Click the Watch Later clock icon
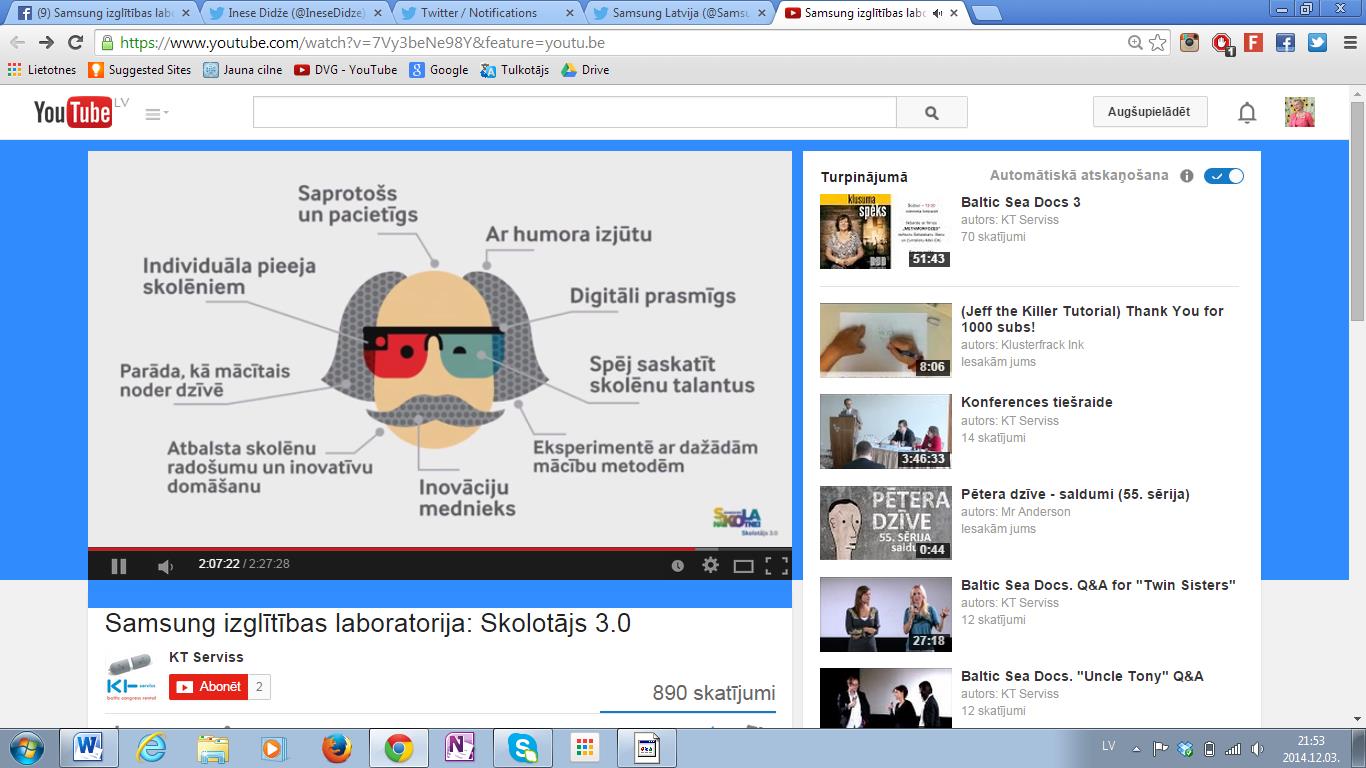1366x768 pixels. (x=677, y=566)
